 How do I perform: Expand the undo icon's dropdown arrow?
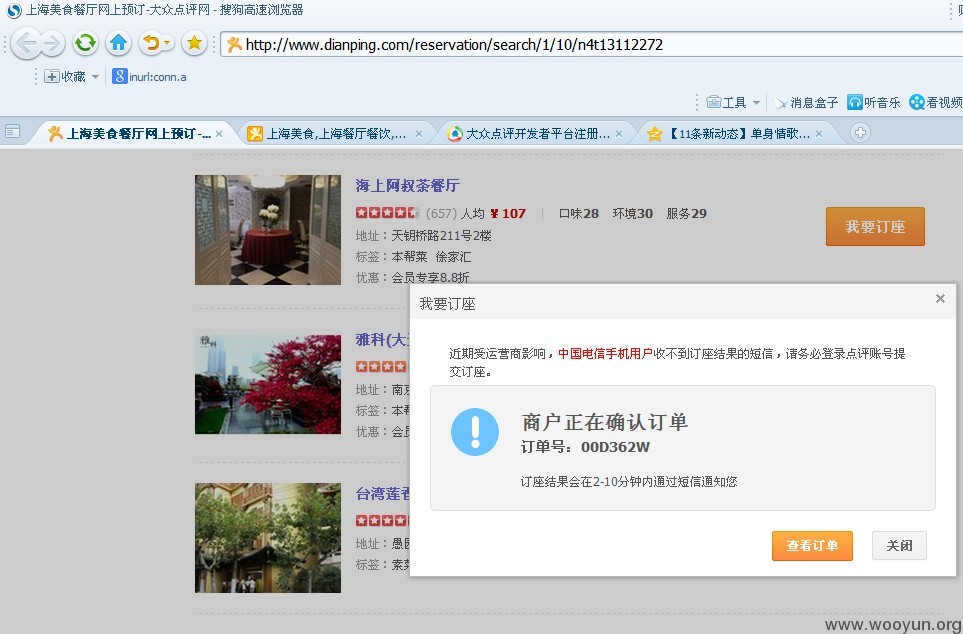(x=168, y=43)
